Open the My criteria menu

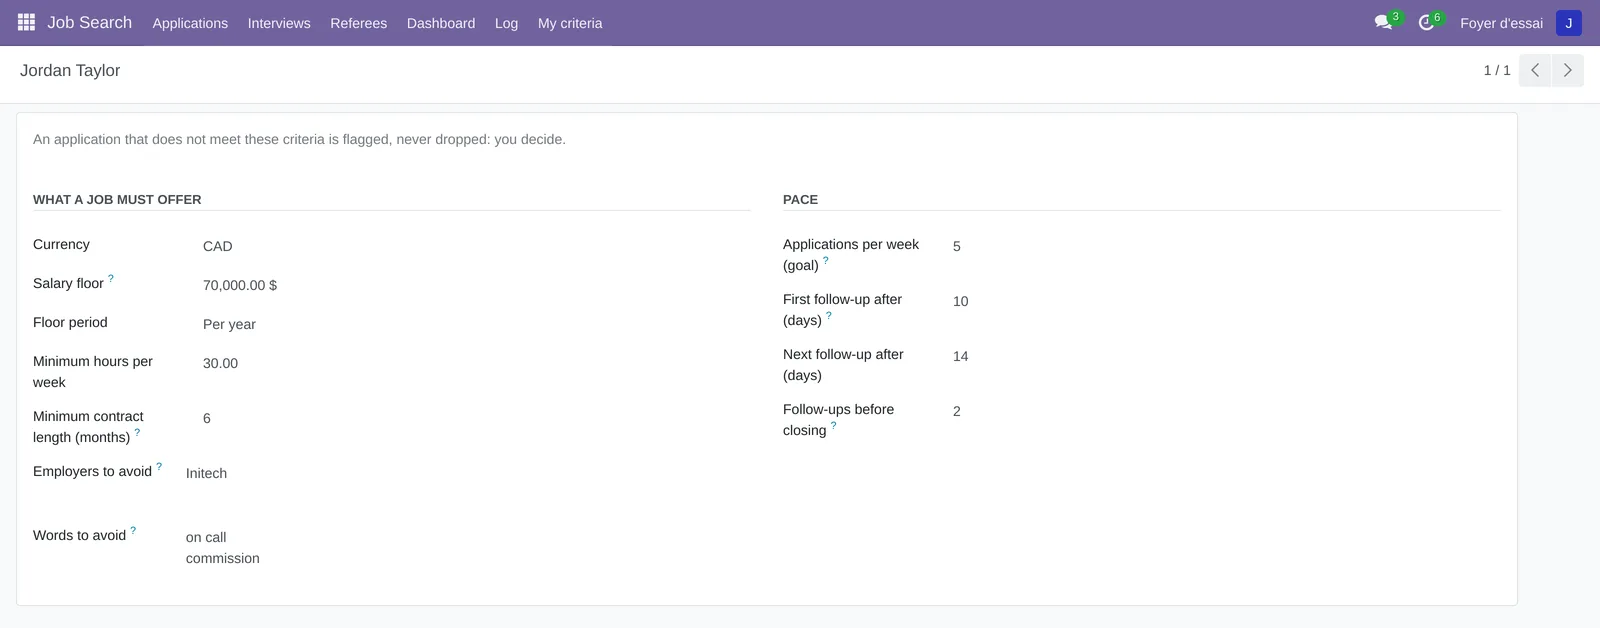pos(570,23)
